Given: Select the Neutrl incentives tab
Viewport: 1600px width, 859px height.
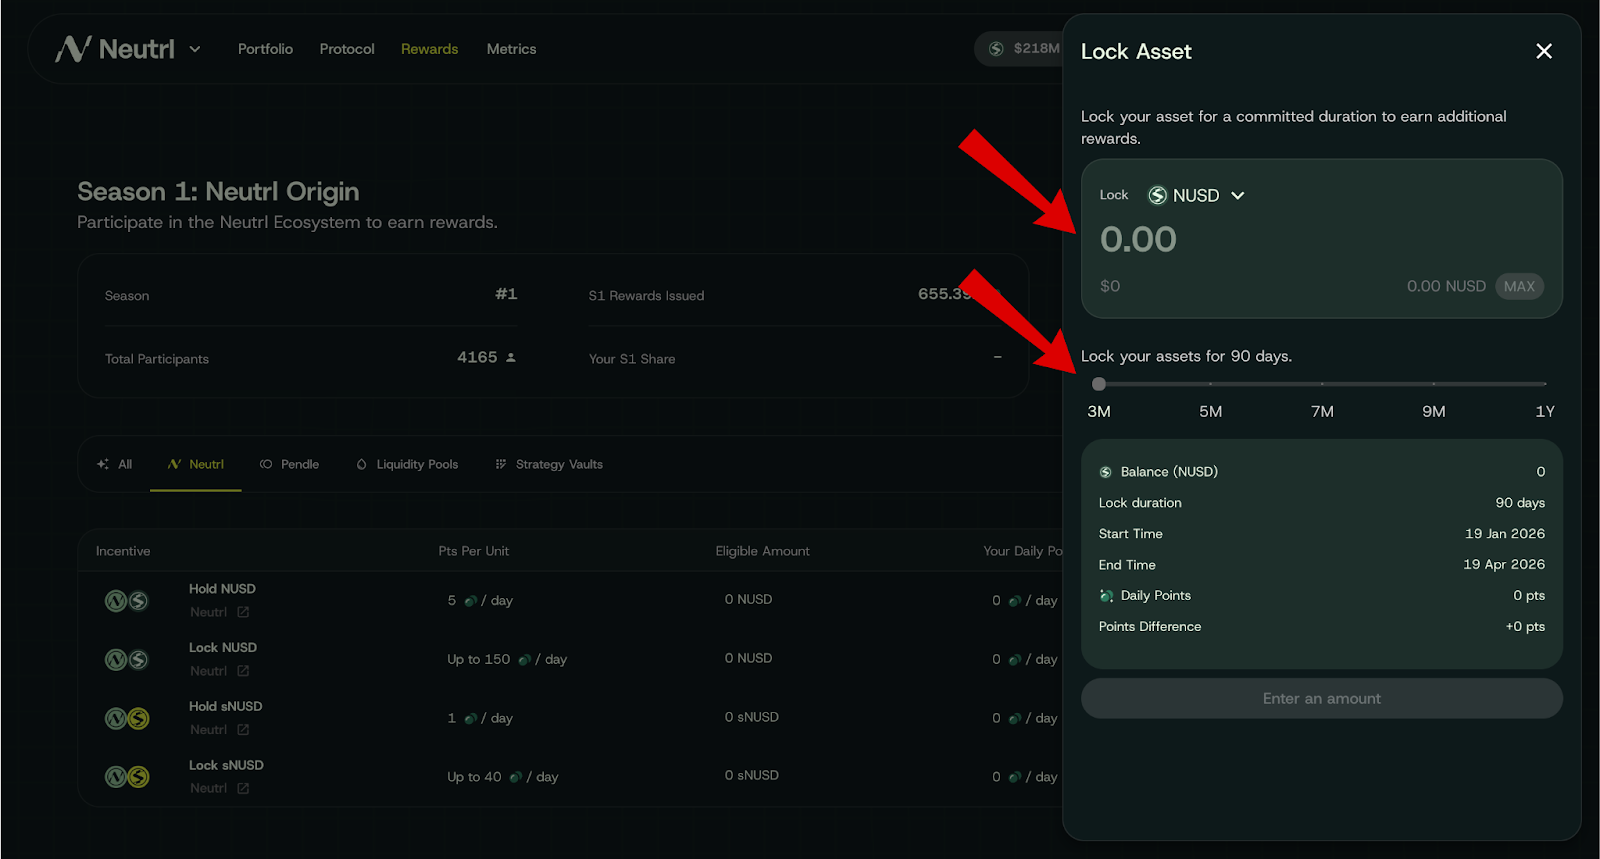Looking at the screenshot, I should pyautogui.click(x=196, y=464).
